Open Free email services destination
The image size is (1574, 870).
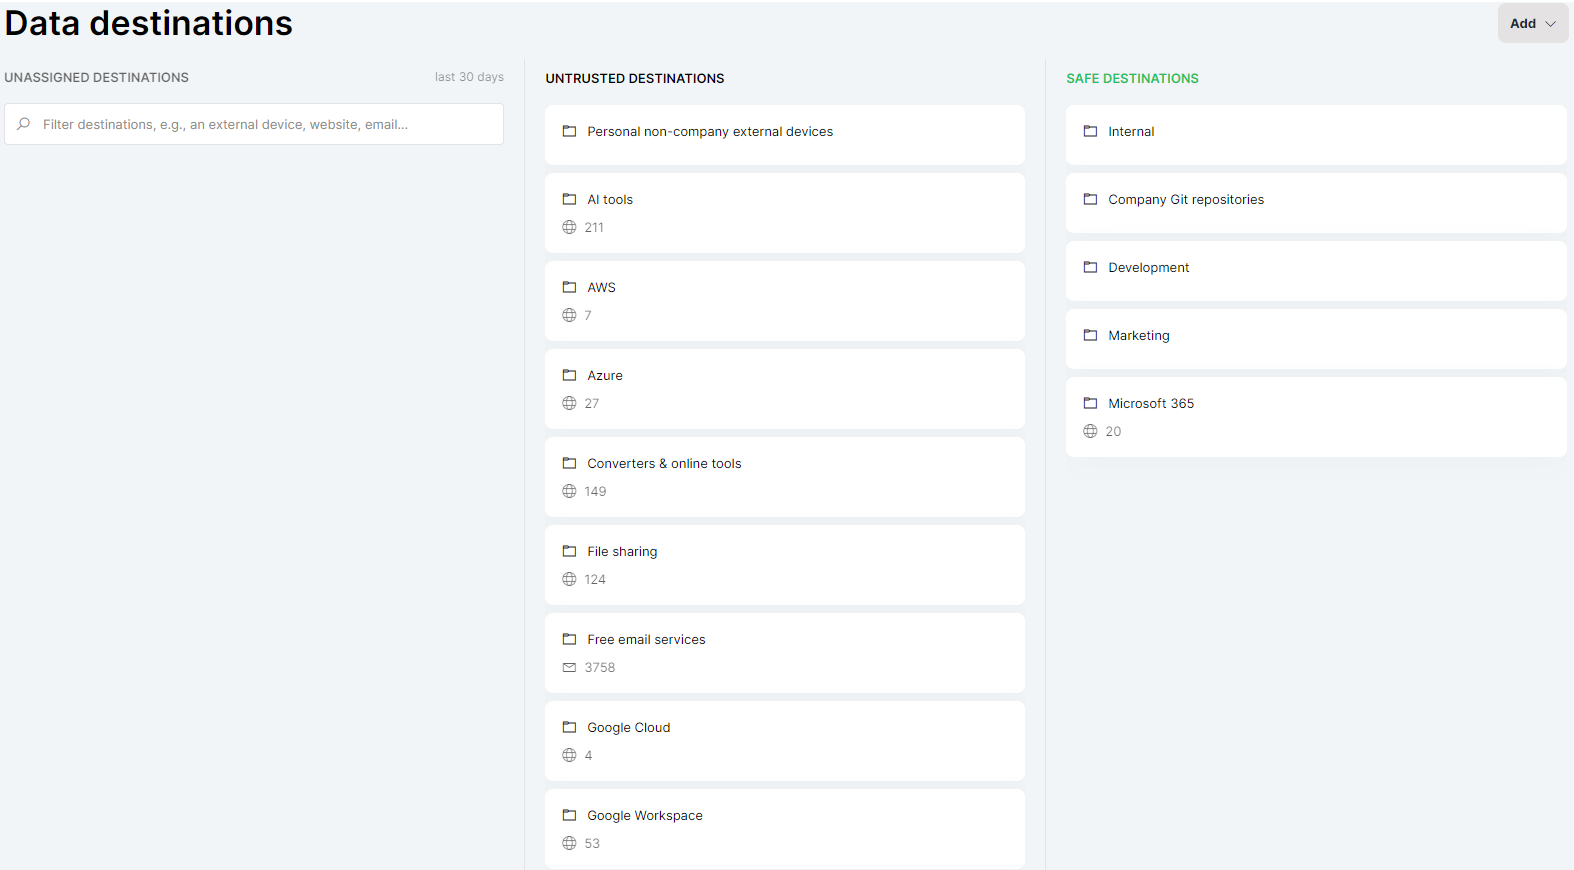click(x=785, y=653)
